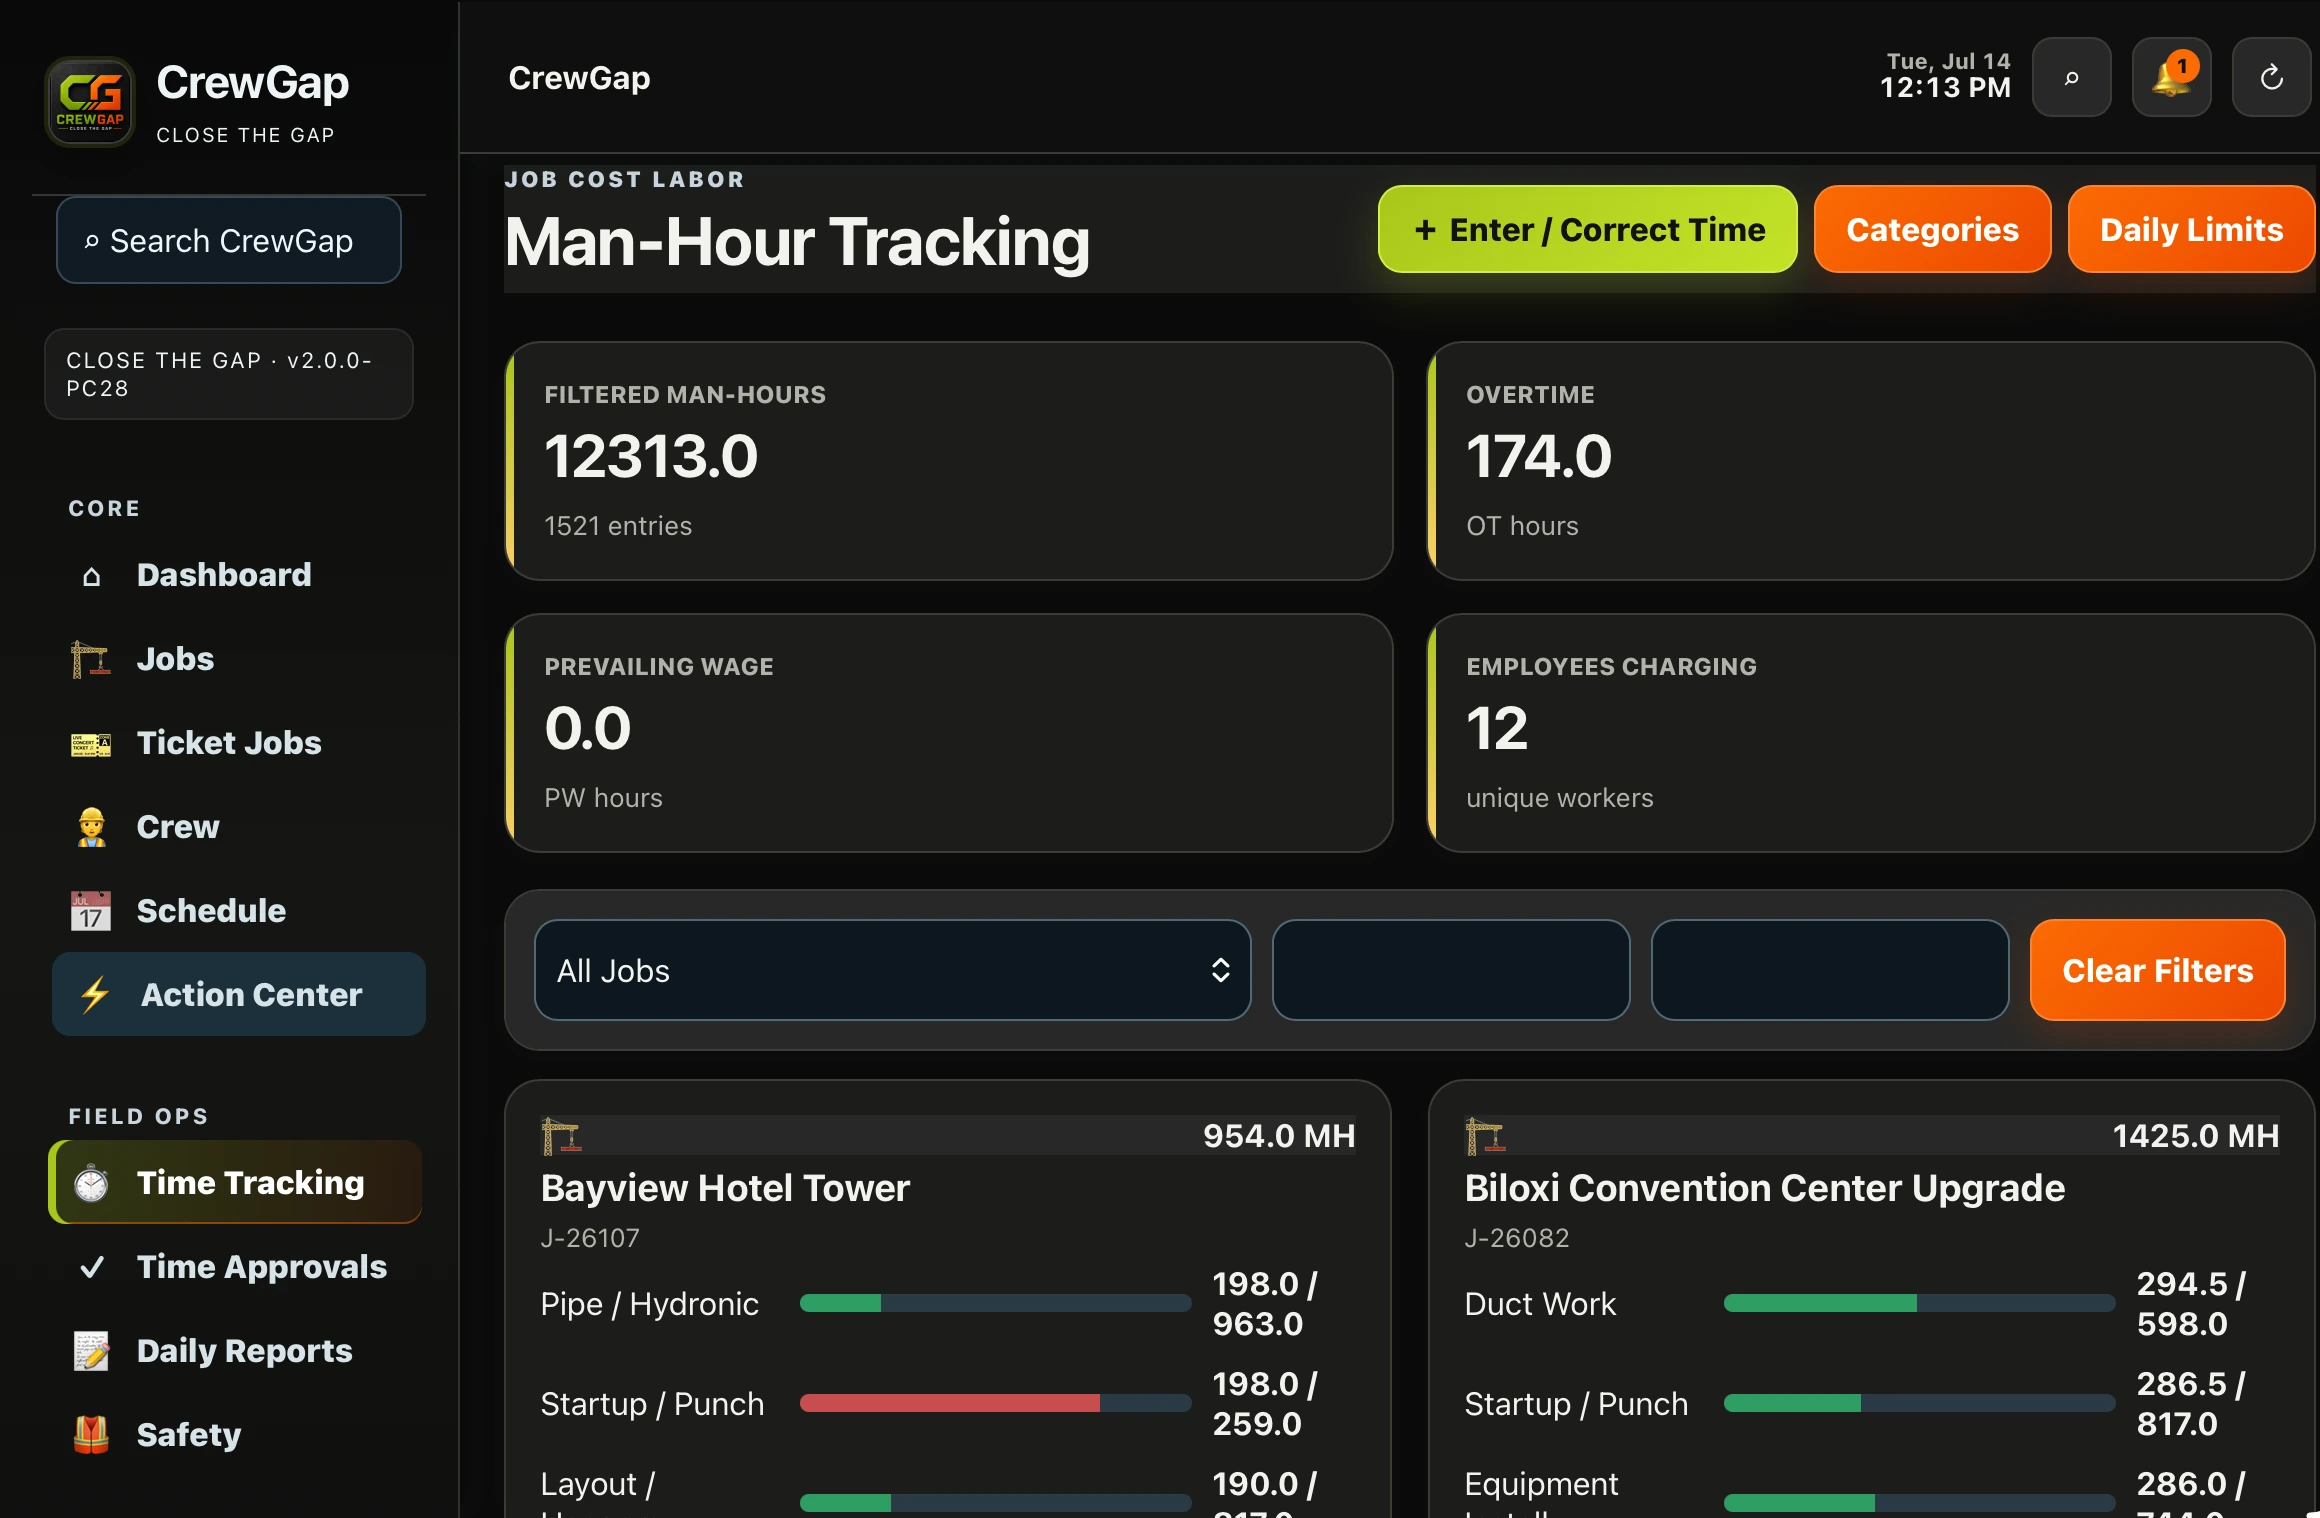Click the 294.5 / 598.0 value
Image resolution: width=2320 pixels, height=1518 pixels.
(2191, 1304)
